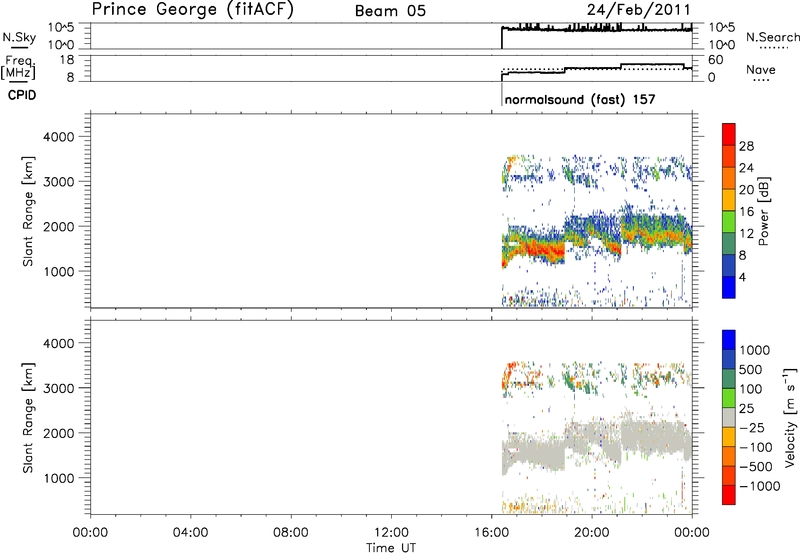This screenshot has height=554, width=800.
Task: Click the 'Velocity [m s-1]' colorbar label
Action: 790,417
